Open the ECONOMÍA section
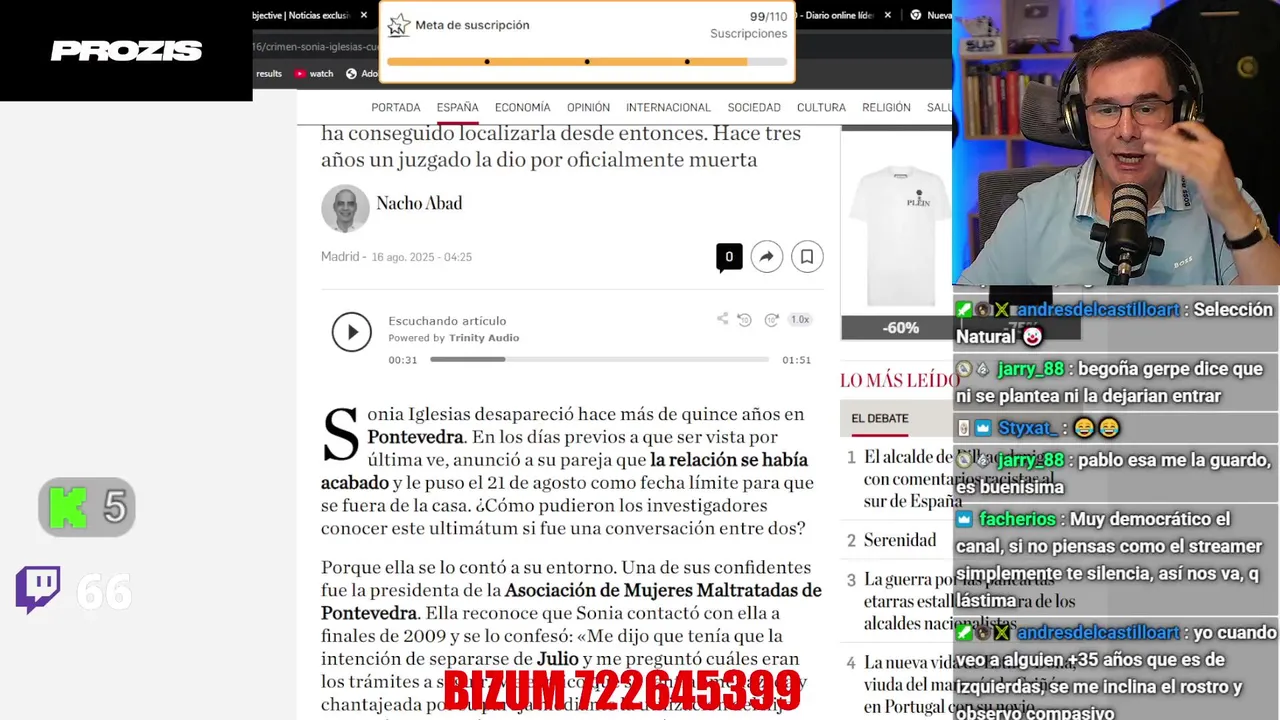This screenshot has height=720, width=1280. [522, 107]
